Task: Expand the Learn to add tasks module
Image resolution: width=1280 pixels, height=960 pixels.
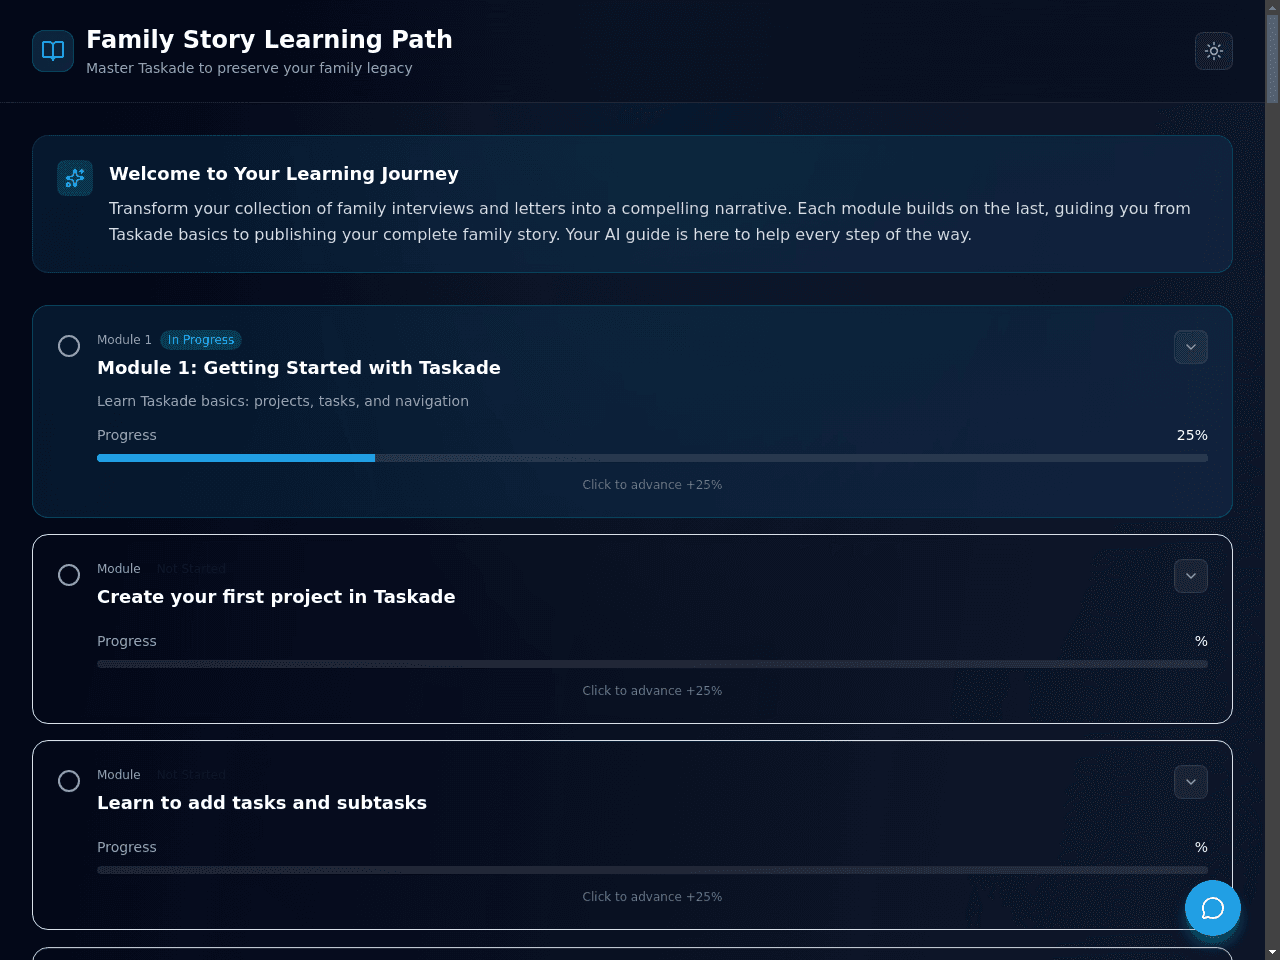Action: 1191,782
